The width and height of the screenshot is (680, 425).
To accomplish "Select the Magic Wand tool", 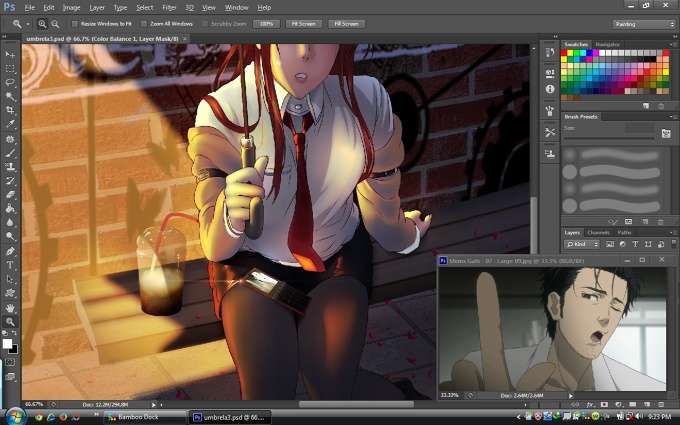I will tap(10, 96).
